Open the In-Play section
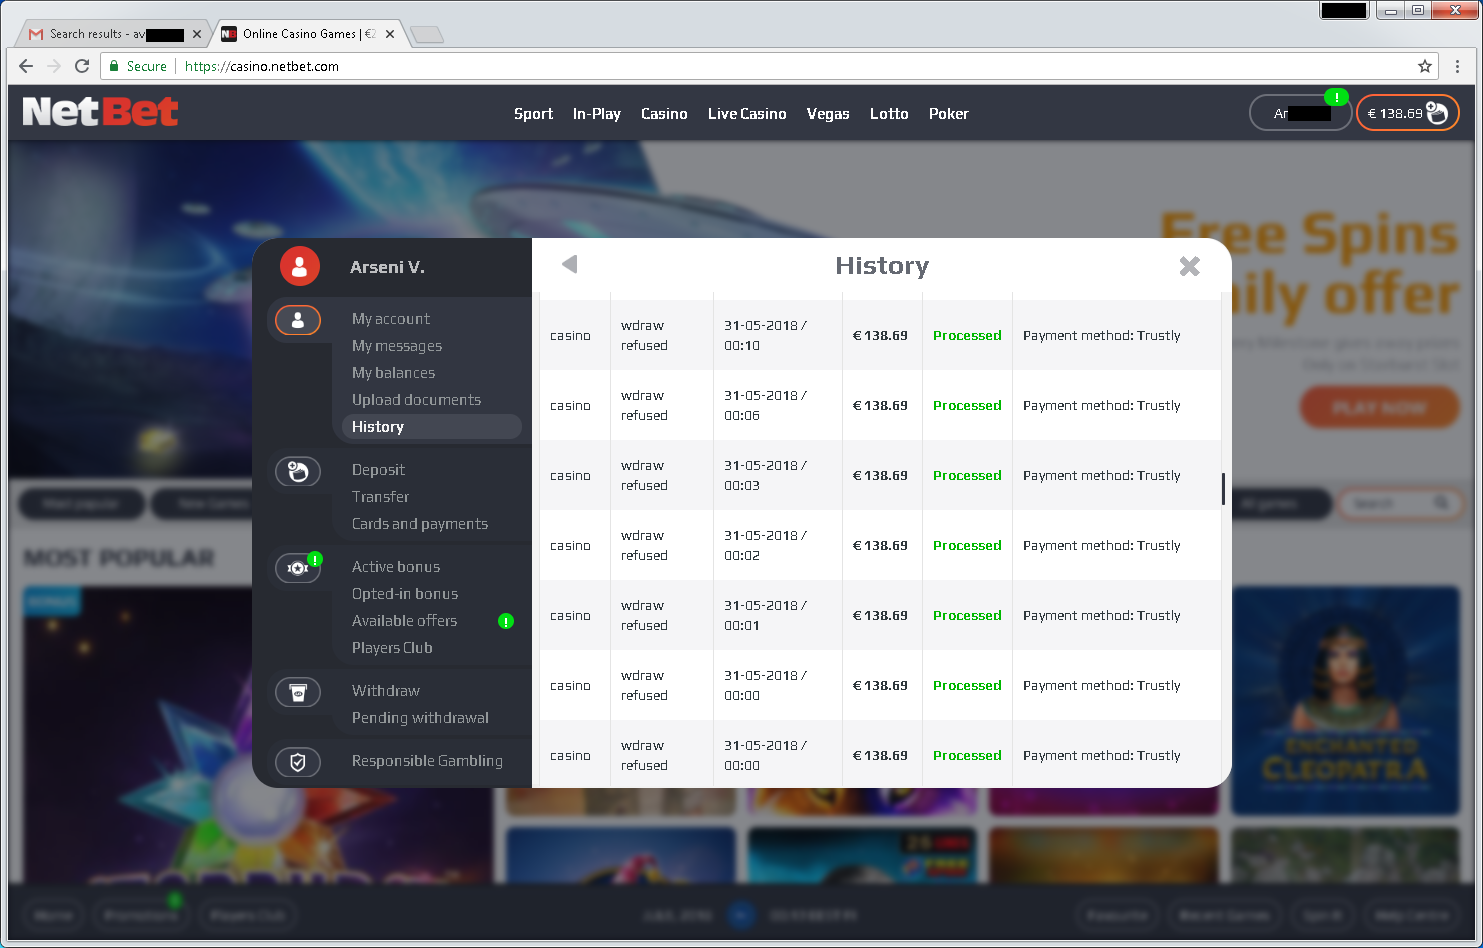The width and height of the screenshot is (1483, 948). click(x=597, y=114)
